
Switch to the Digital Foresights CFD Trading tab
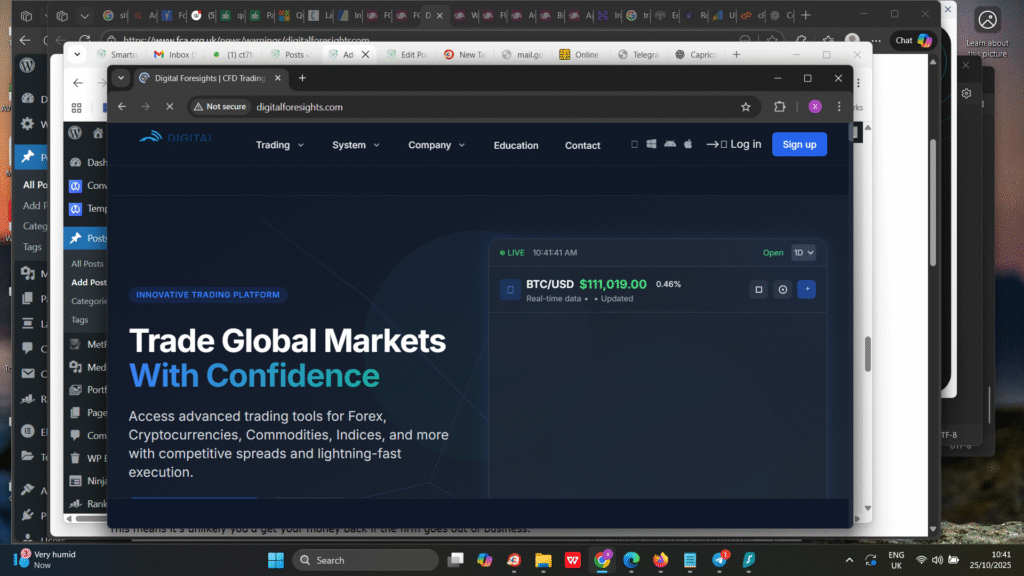coord(205,77)
